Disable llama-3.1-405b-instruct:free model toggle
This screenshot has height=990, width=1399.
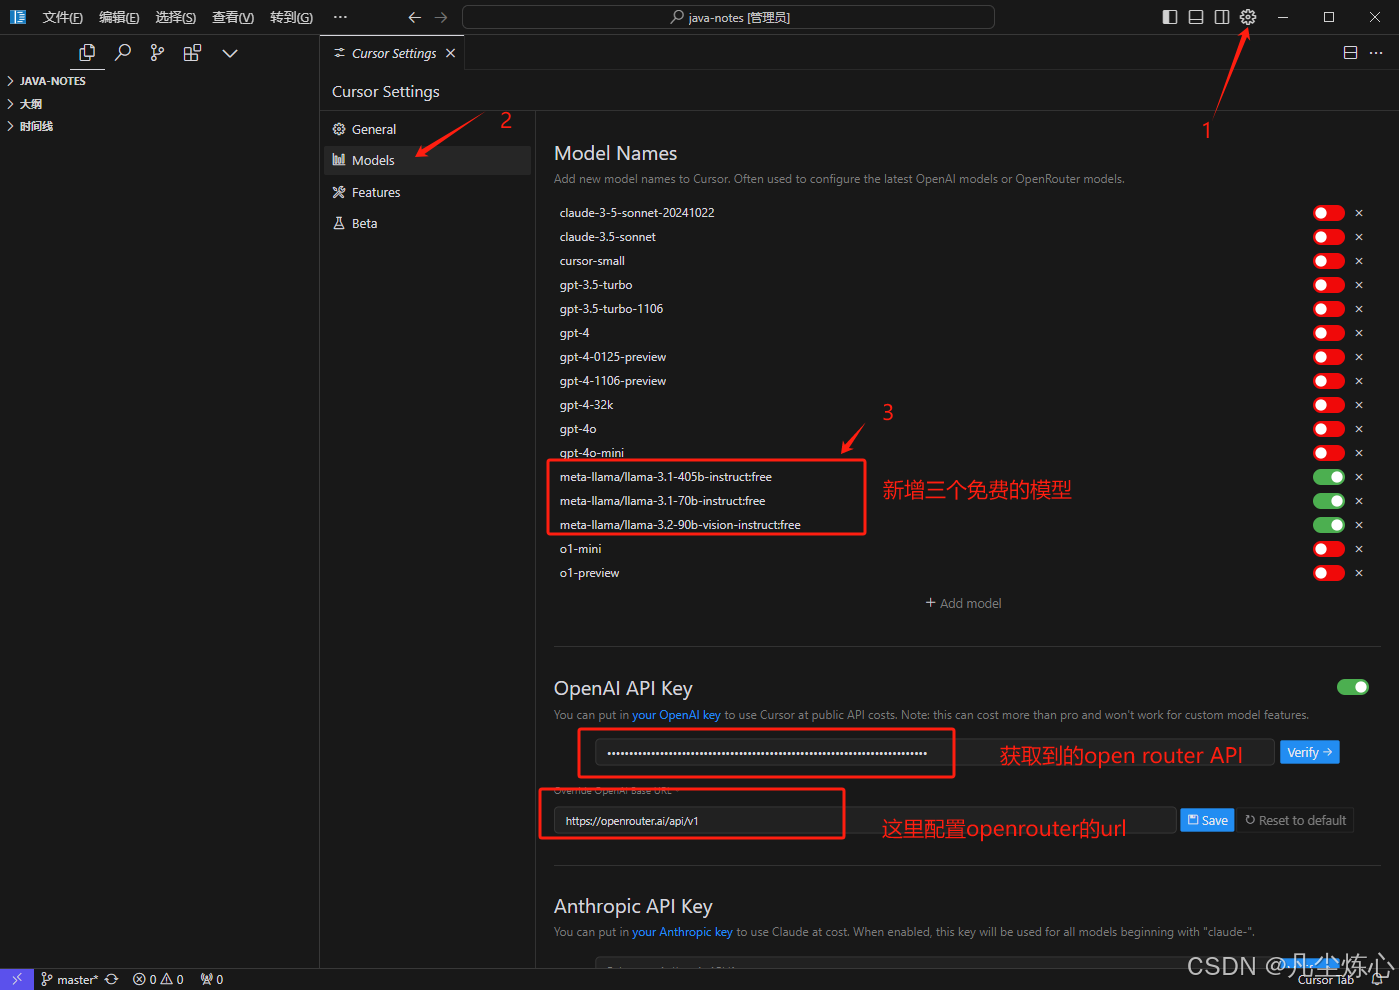(x=1329, y=477)
